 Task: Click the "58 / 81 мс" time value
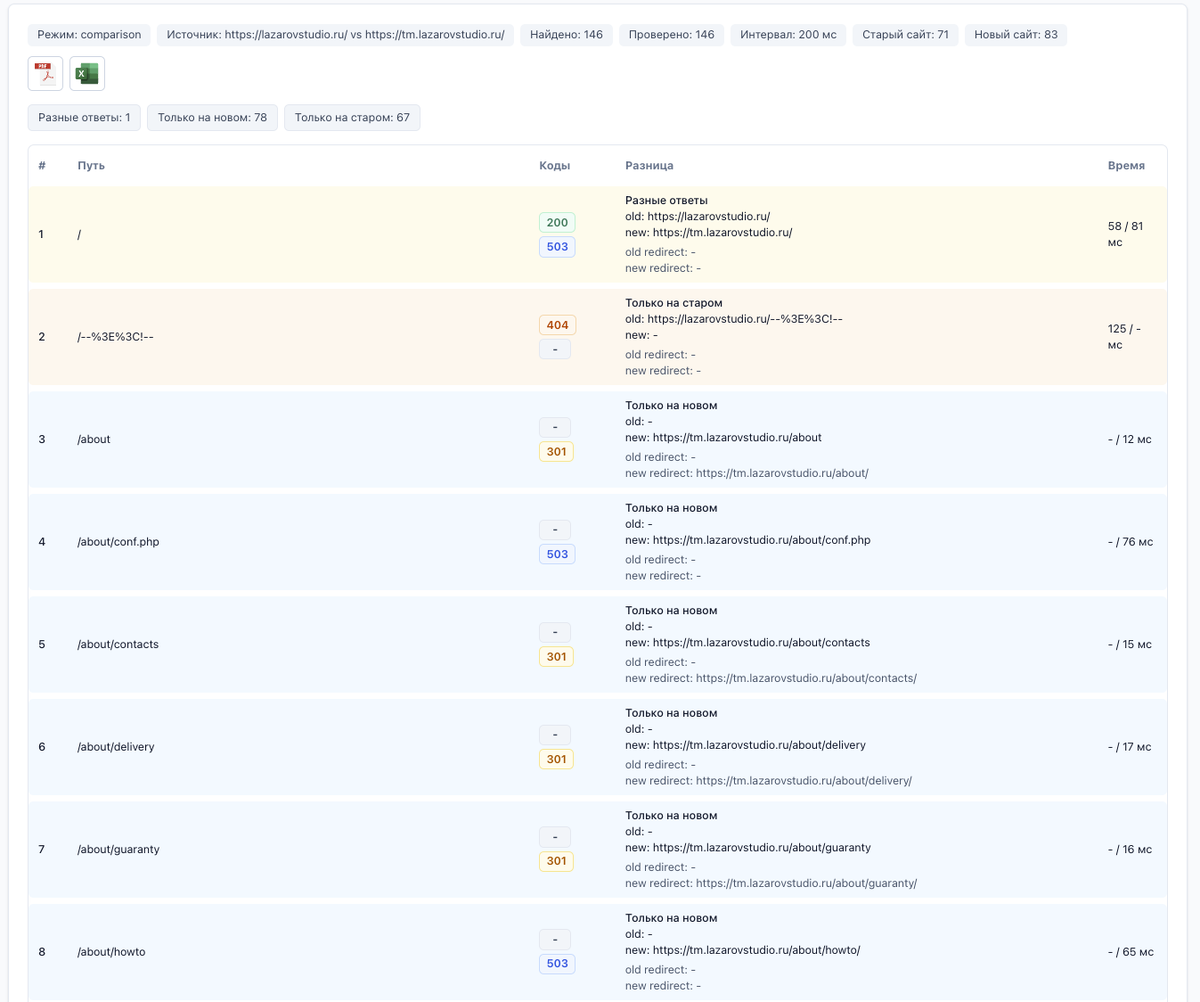(1125, 234)
